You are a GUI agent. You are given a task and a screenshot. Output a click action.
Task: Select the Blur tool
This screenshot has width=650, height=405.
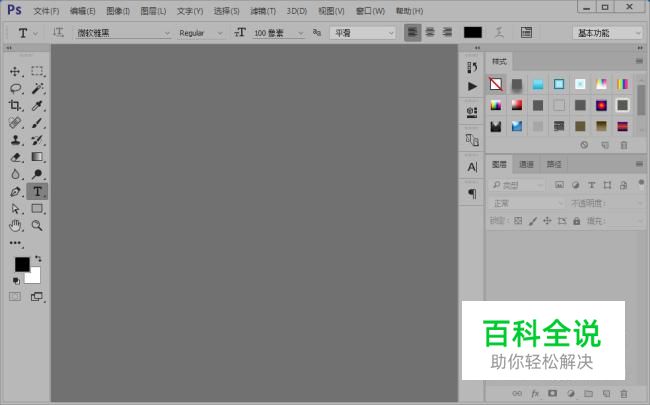tap(15, 174)
